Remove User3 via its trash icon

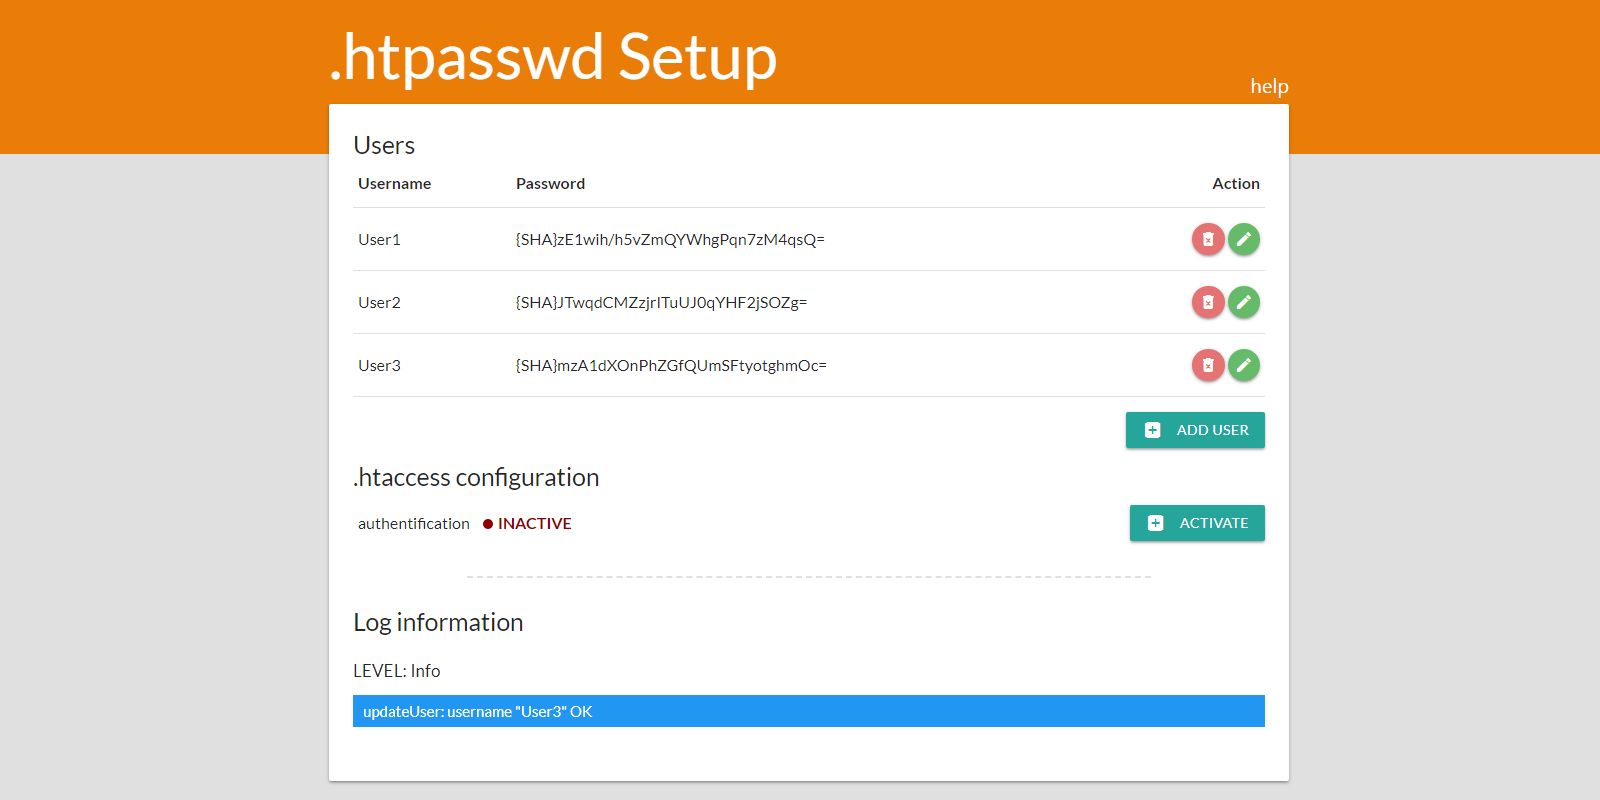coord(1208,366)
